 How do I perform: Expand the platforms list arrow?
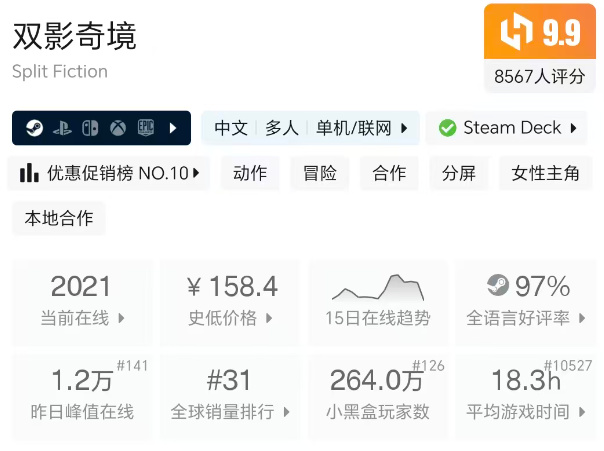point(173,128)
